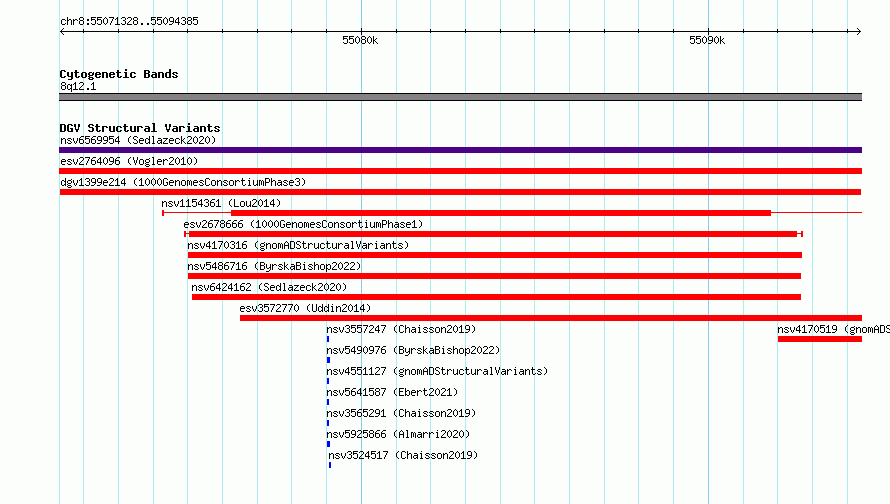890x504 pixels.
Task: Open nsv6424162 (Sedlazeck2020) label
Action: pyautogui.click(x=269, y=287)
